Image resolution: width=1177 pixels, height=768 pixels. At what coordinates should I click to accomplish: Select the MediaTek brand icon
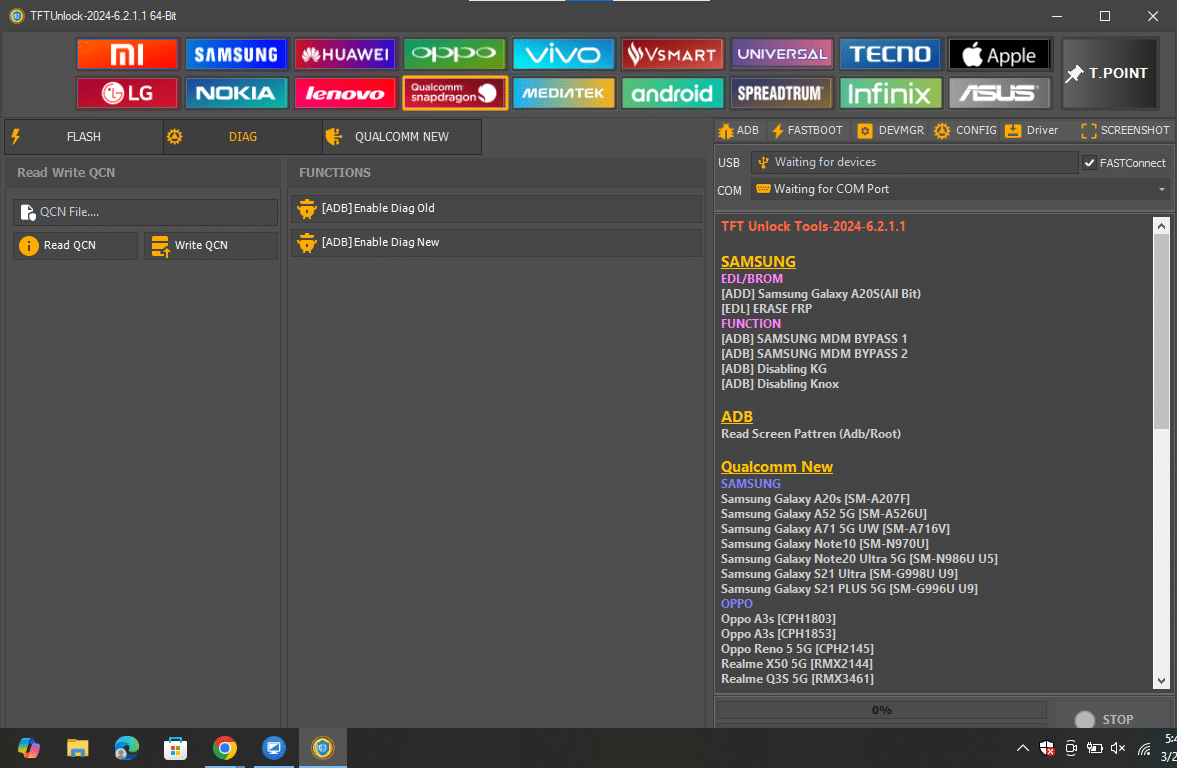tap(563, 93)
